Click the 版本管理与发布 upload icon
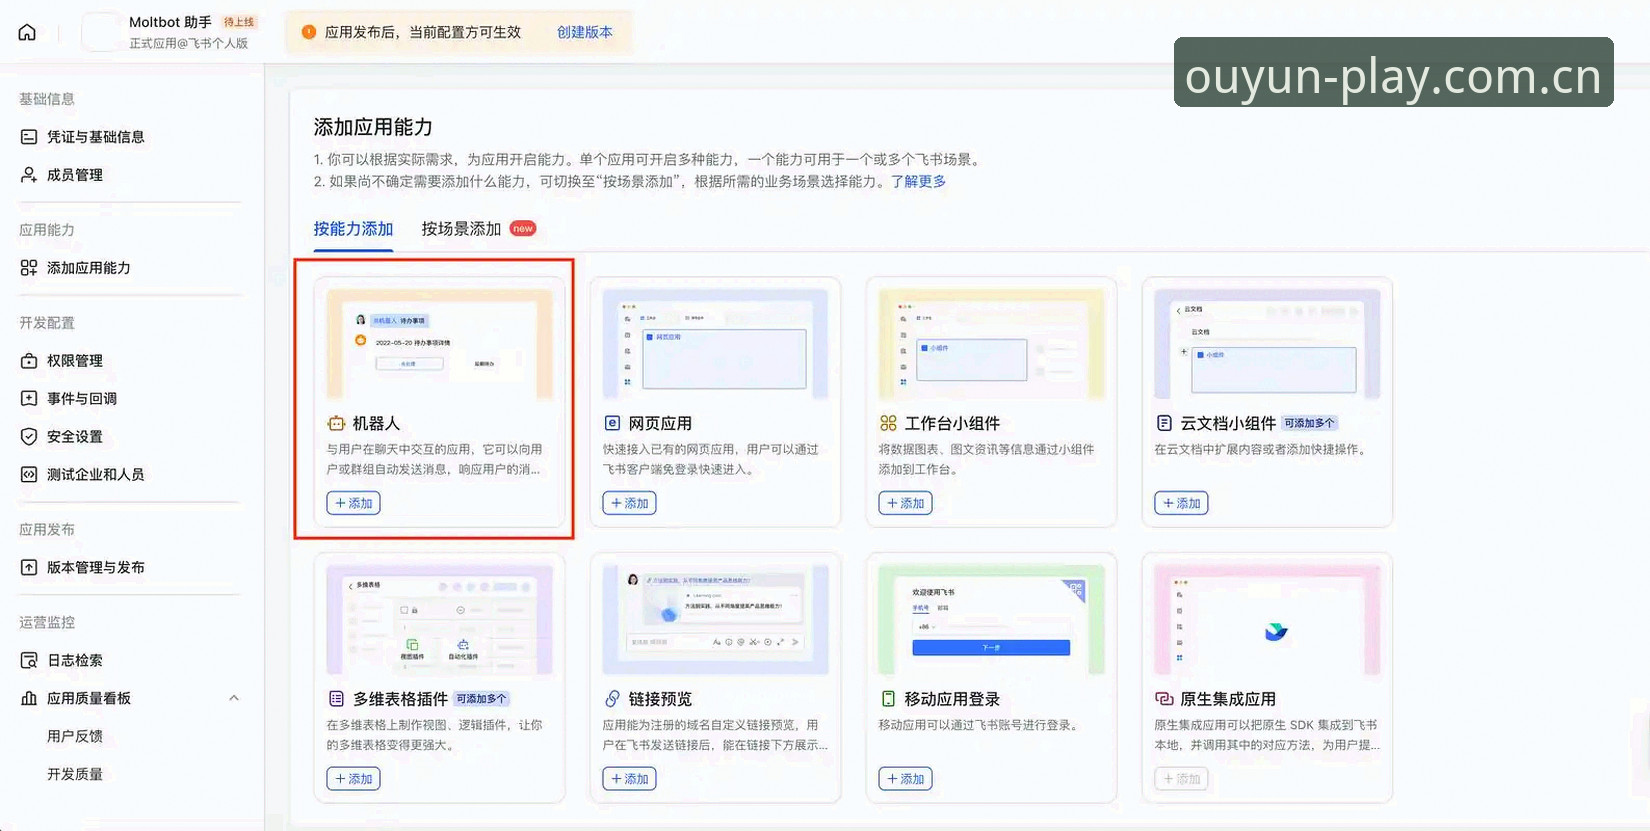1650x831 pixels. pos(29,568)
